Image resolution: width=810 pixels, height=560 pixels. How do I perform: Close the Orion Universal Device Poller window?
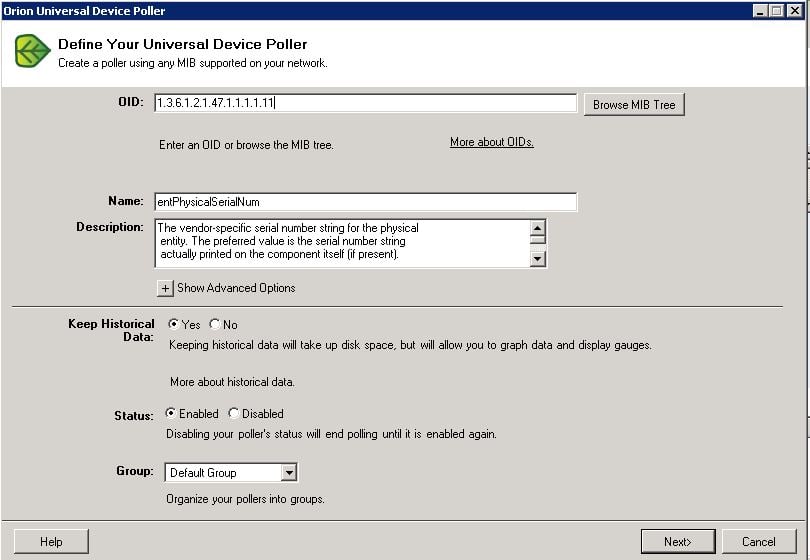[x=795, y=10]
